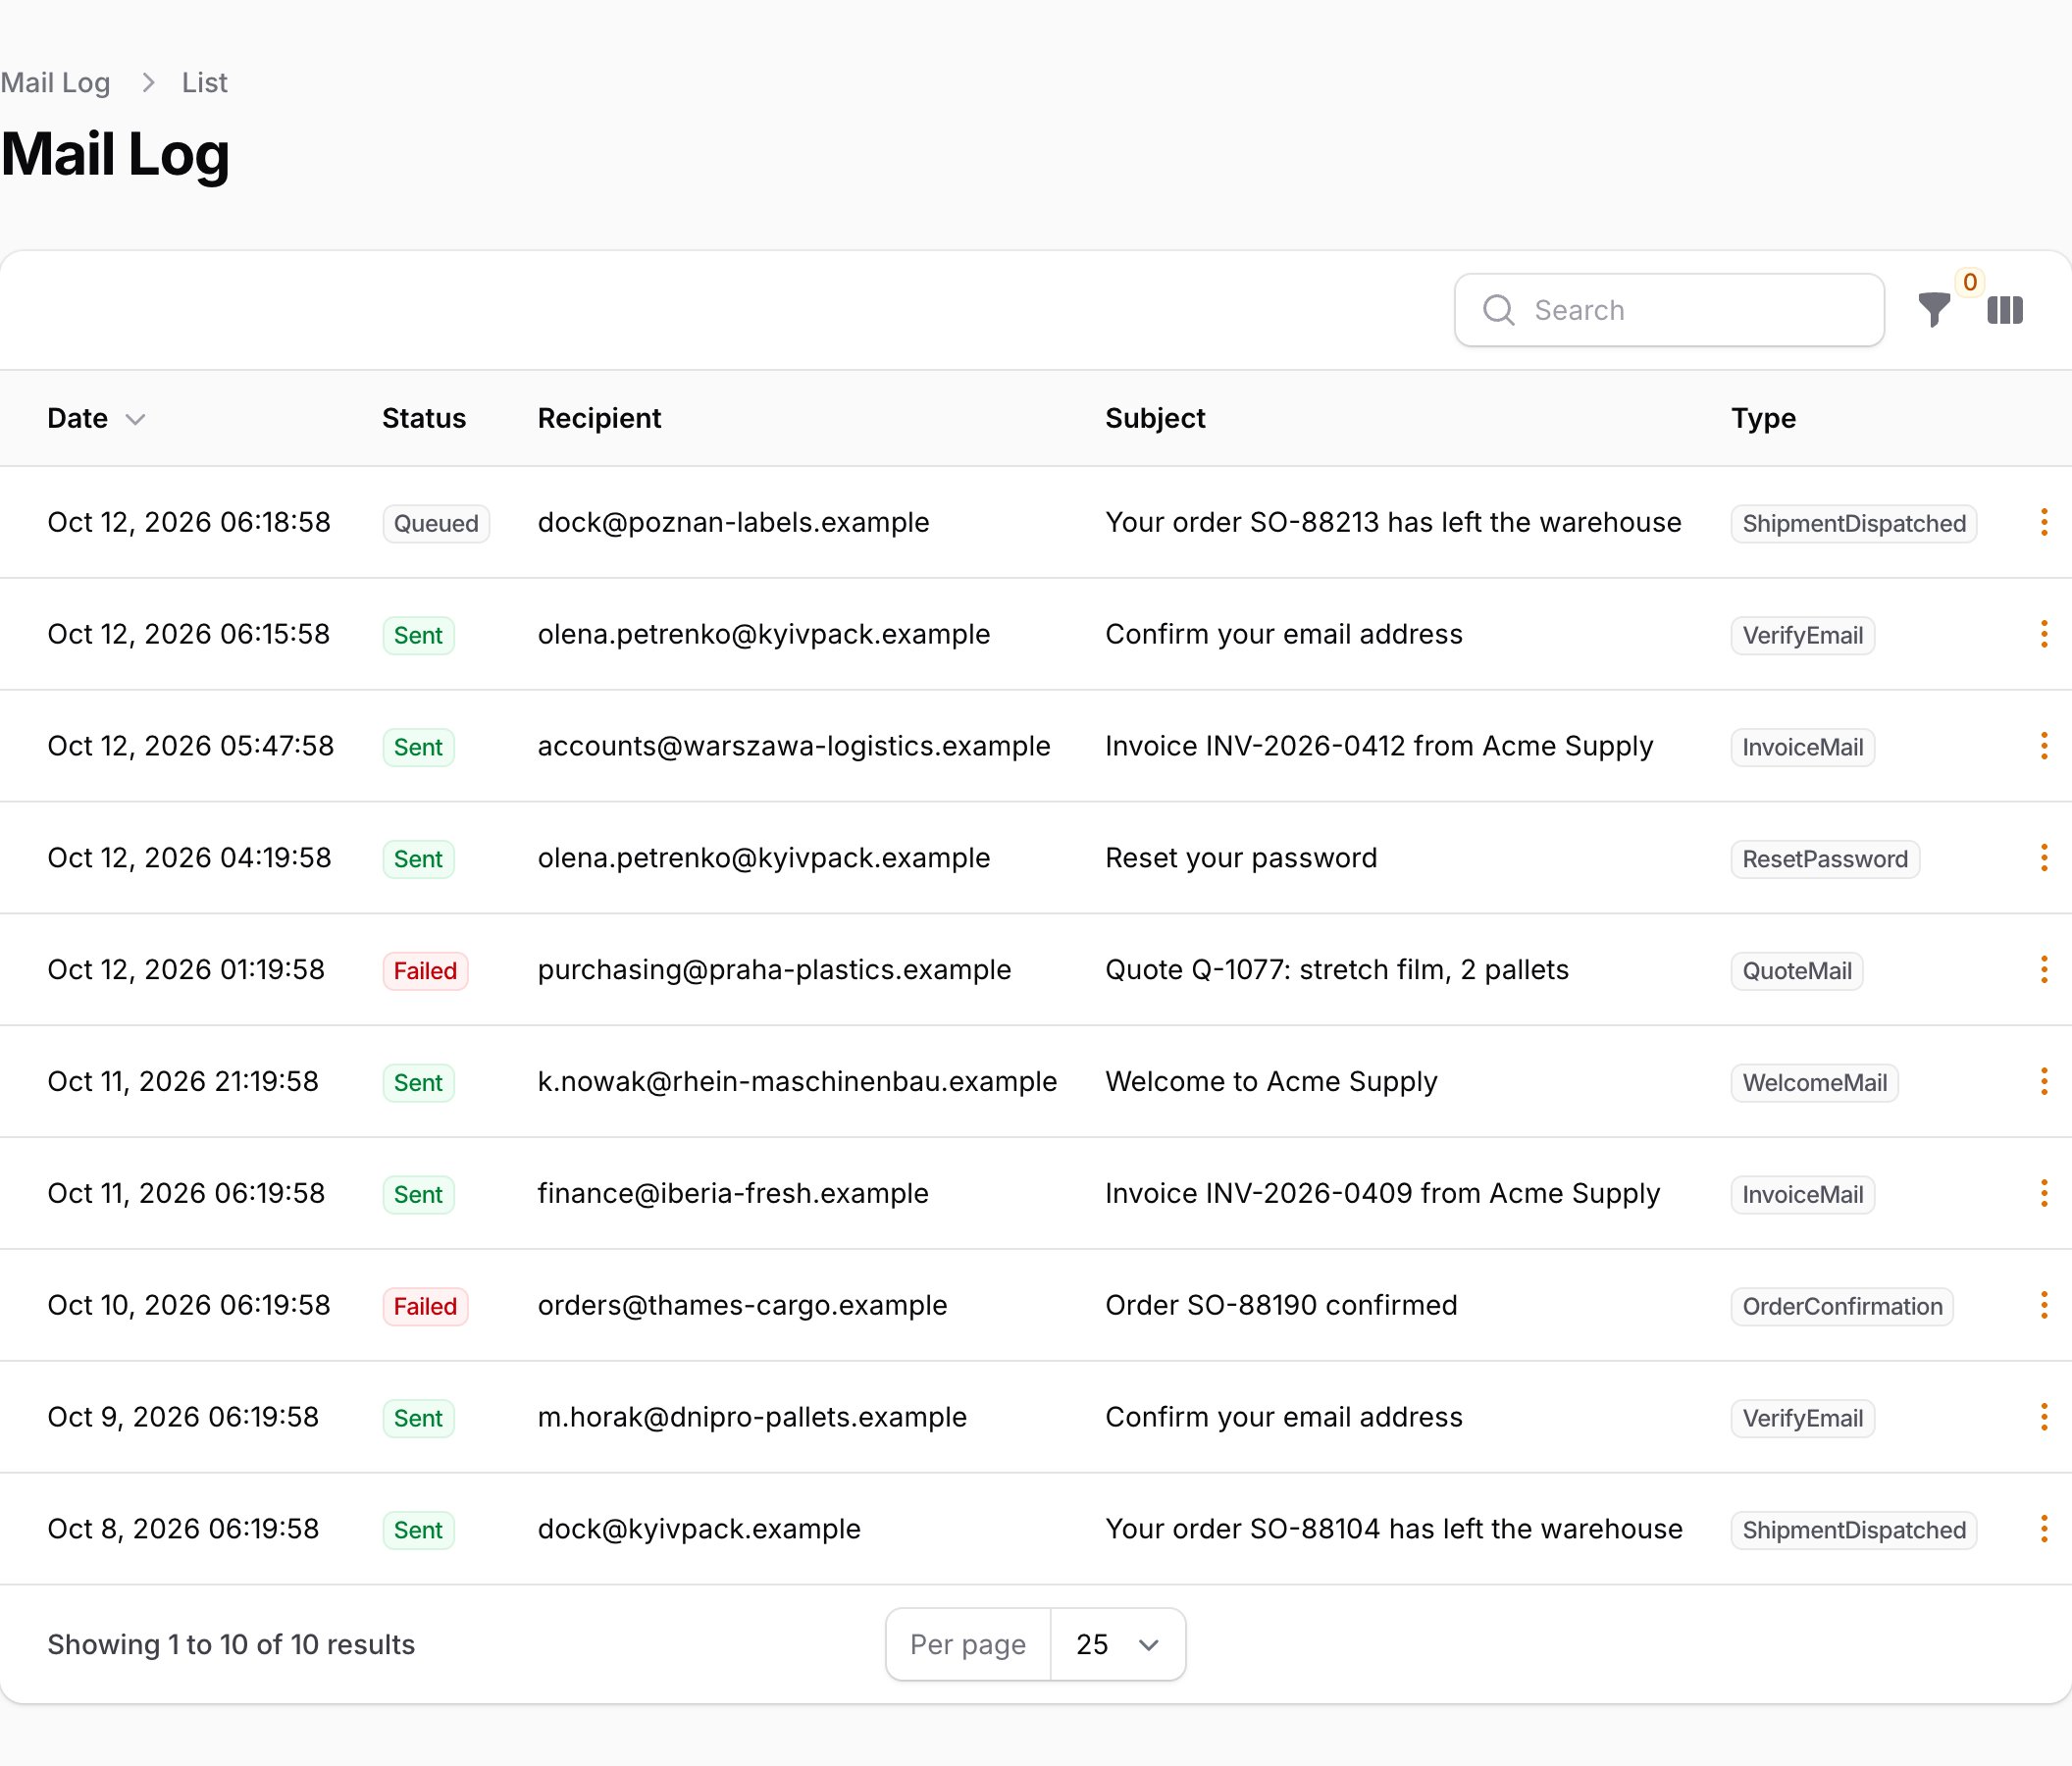This screenshot has height=1766, width=2072.
Task: Click the ResetPassword type badge
Action: click(x=1825, y=859)
